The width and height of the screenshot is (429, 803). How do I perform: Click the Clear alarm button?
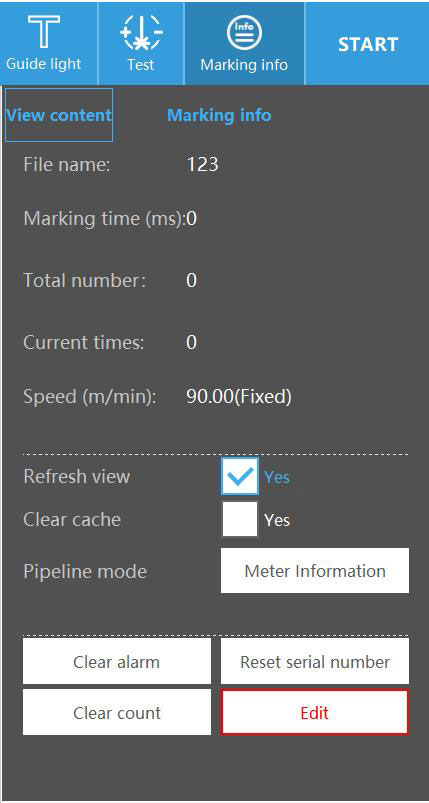click(x=117, y=661)
